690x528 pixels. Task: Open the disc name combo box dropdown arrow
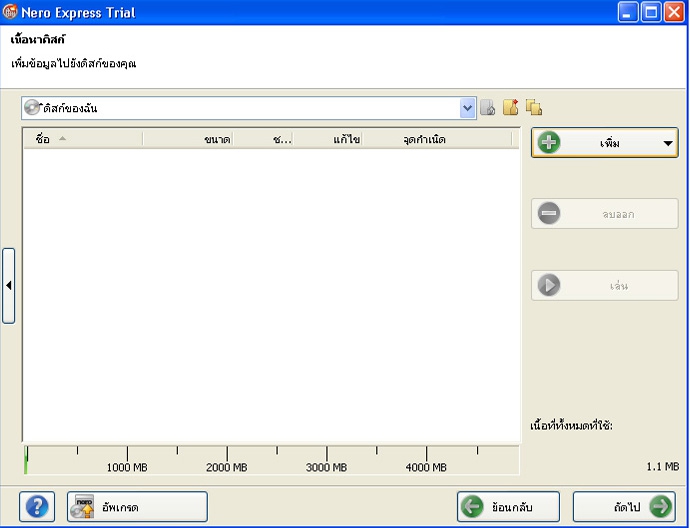(x=467, y=108)
